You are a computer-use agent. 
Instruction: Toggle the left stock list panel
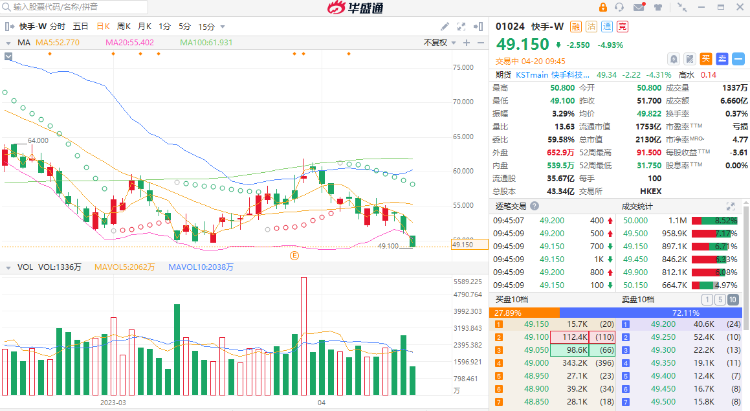pos(9,26)
